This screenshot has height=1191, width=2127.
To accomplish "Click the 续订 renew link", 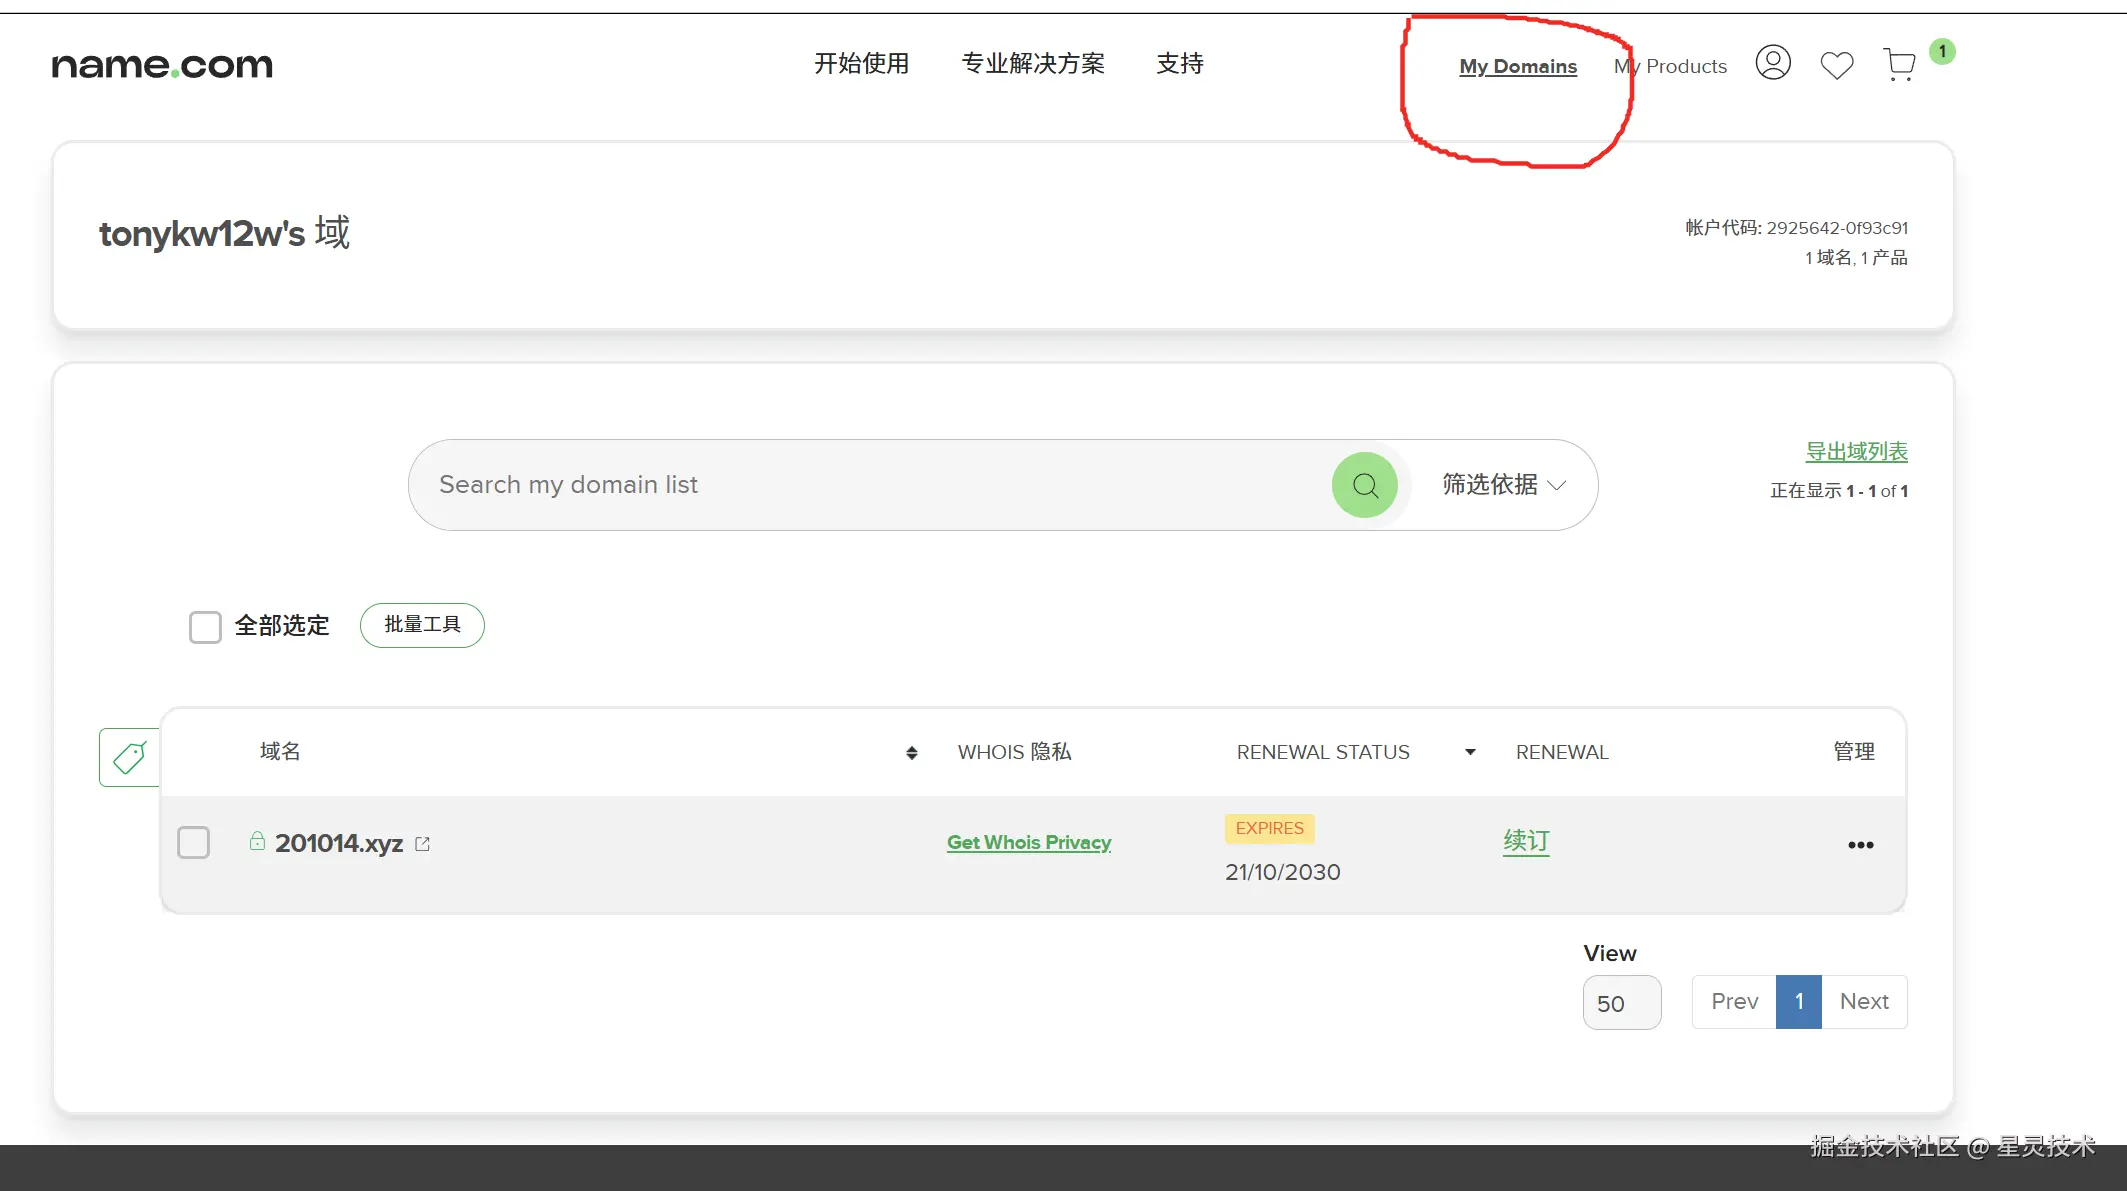I will click(1525, 841).
